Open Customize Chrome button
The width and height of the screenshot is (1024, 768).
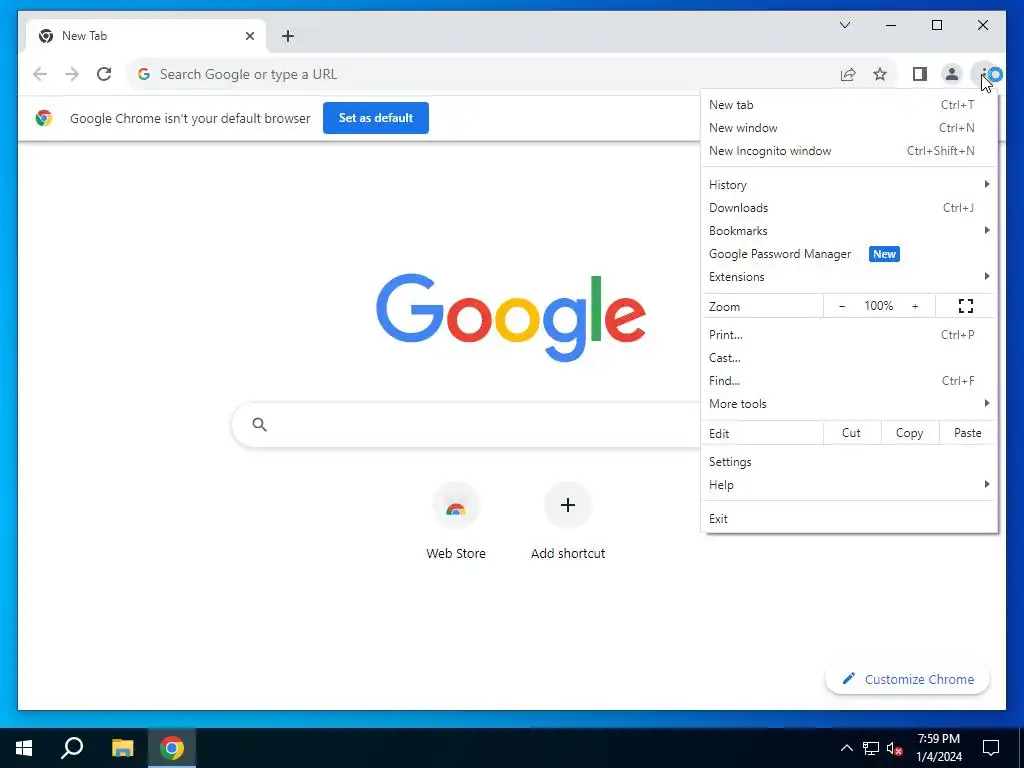[907, 679]
